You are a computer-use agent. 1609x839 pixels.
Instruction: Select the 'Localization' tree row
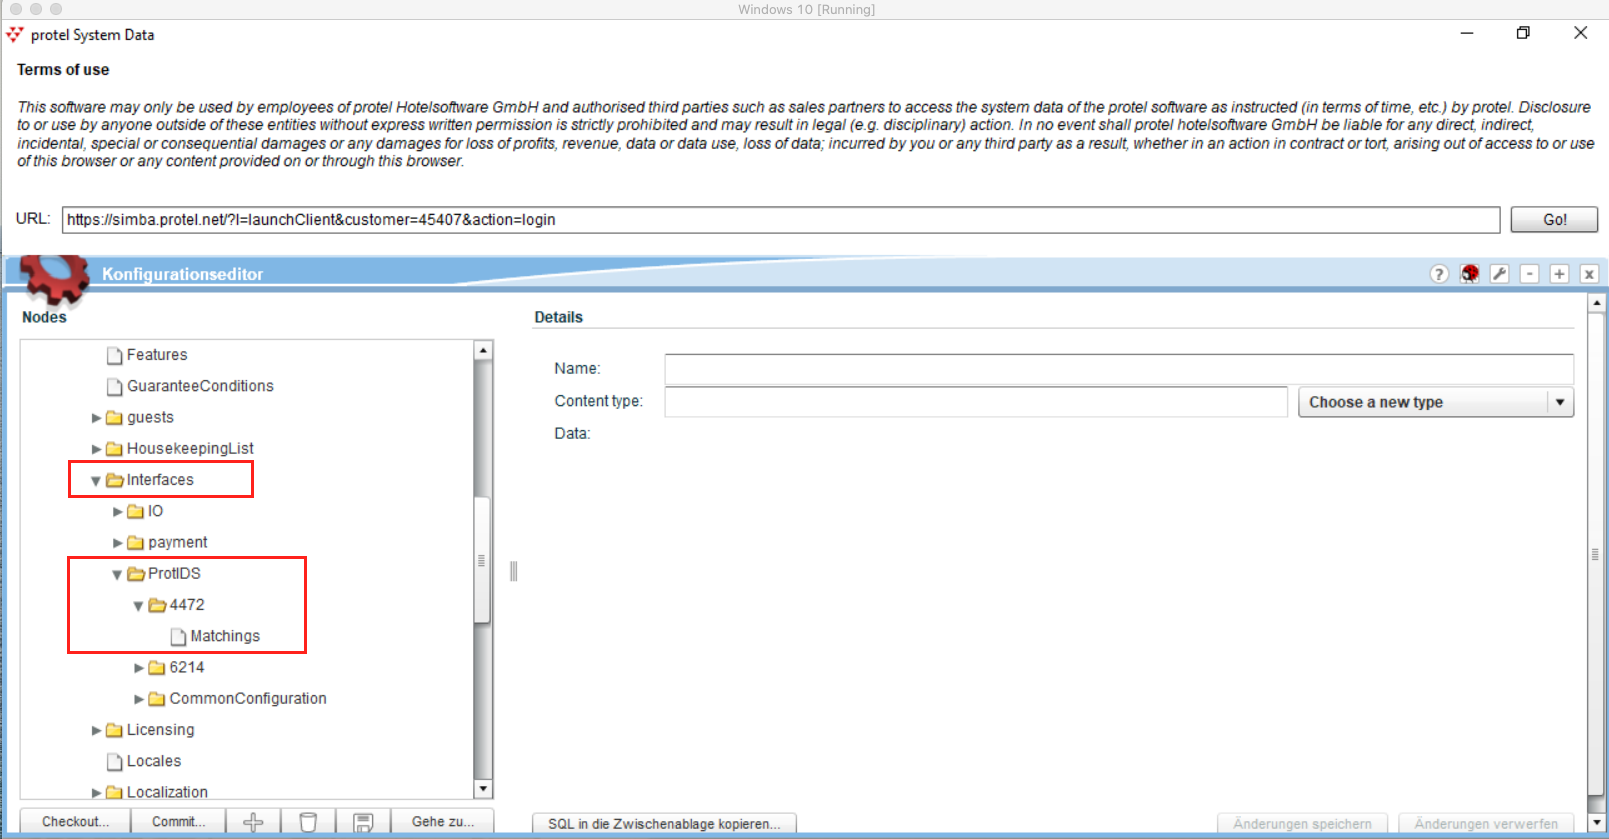pos(167,792)
